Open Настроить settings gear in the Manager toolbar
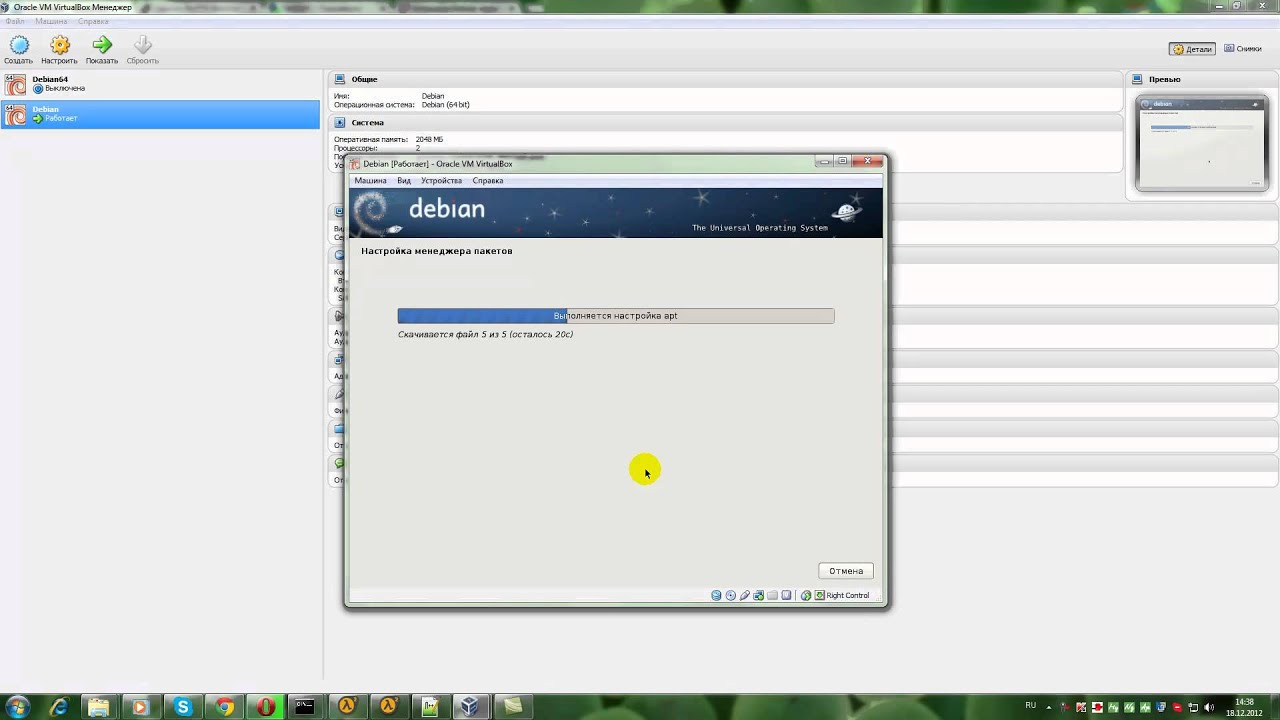The image size is (1280, 720). (x=60, y=45)
